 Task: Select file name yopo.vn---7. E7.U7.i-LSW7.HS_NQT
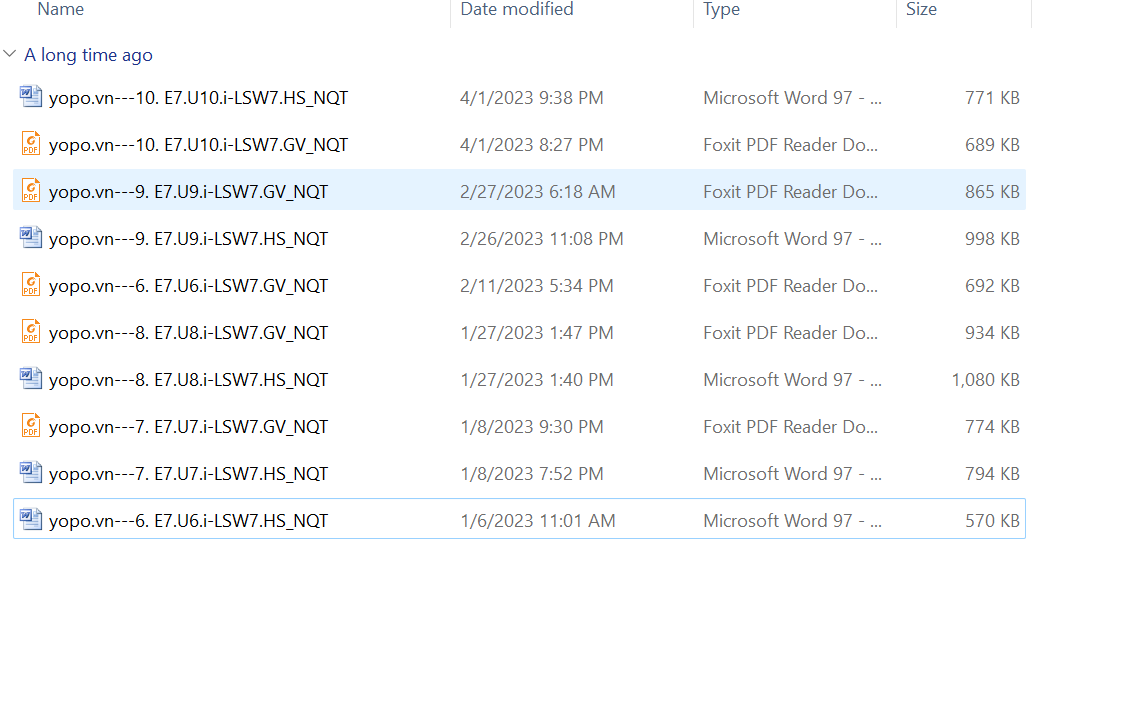[x=188, y=474]
